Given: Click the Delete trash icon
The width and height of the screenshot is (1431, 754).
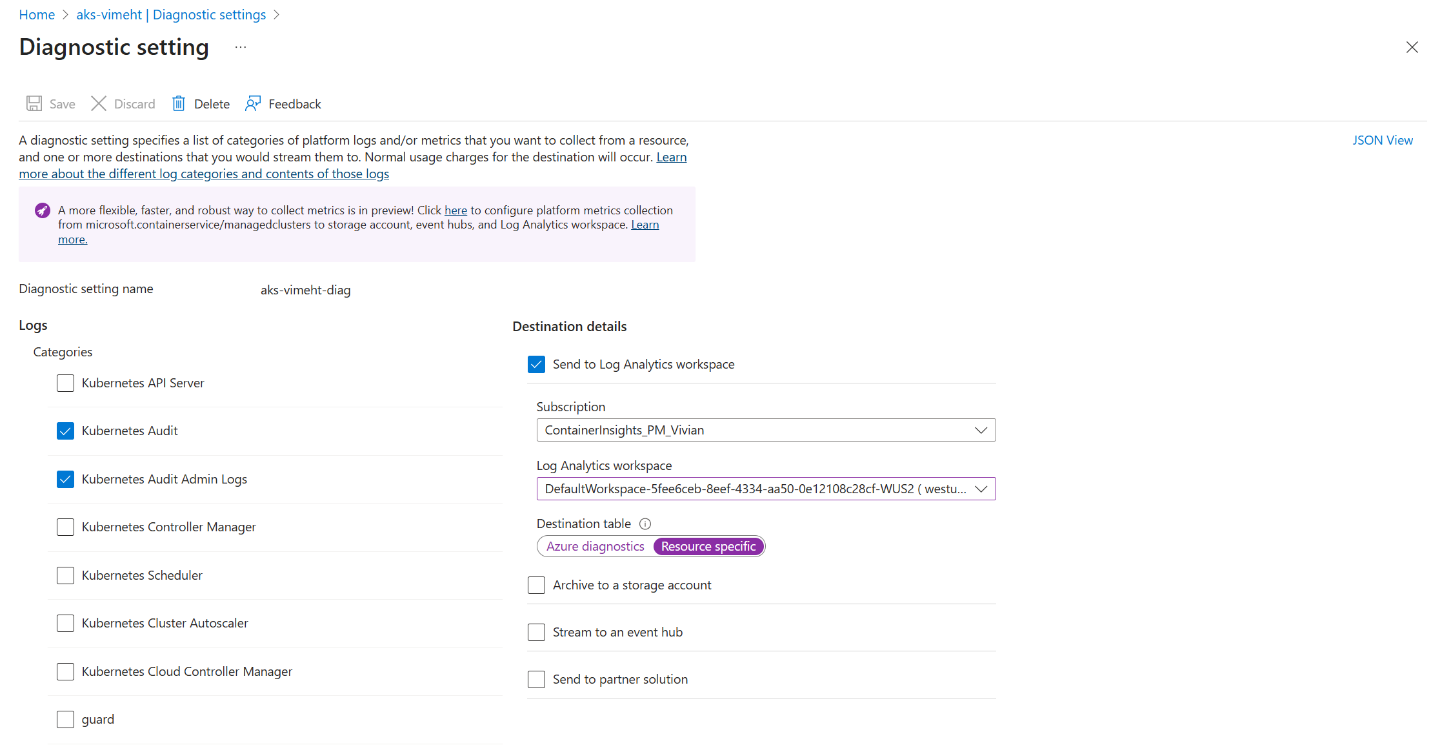Looking at the screenshot, I should coord(179,104).
